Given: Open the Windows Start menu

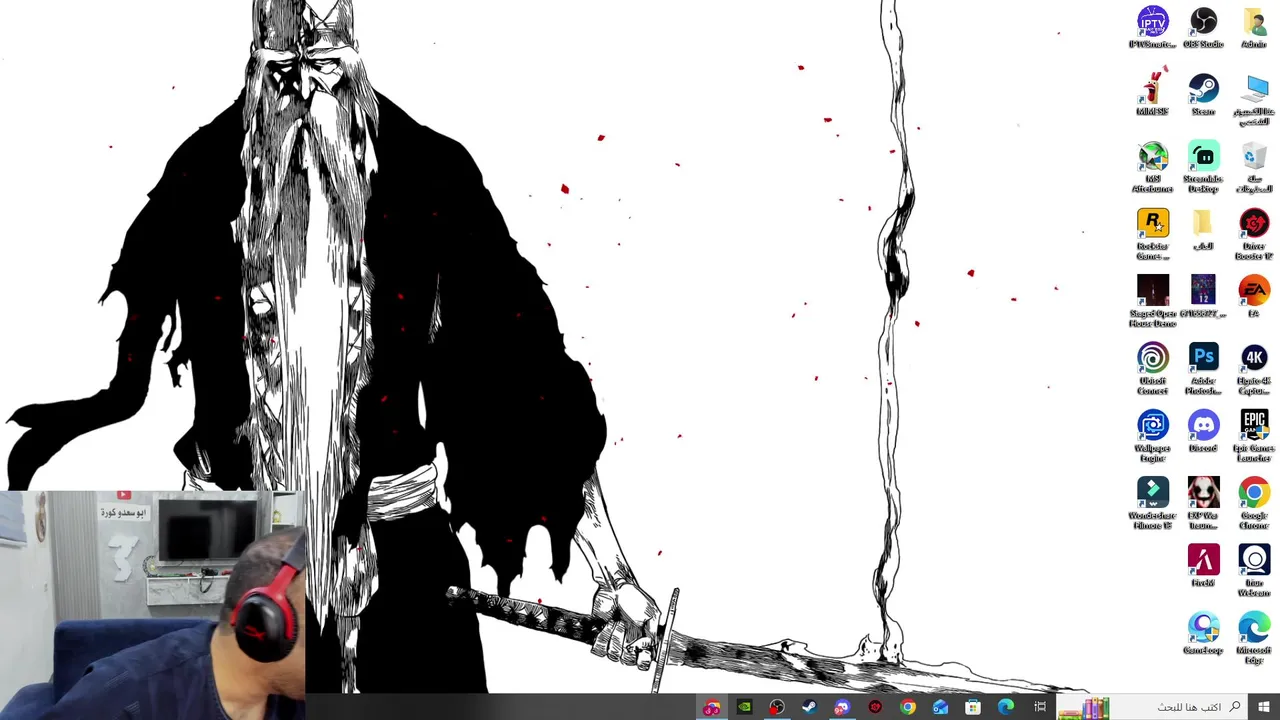Looking at the screenshot, I should click(1264, 707).
